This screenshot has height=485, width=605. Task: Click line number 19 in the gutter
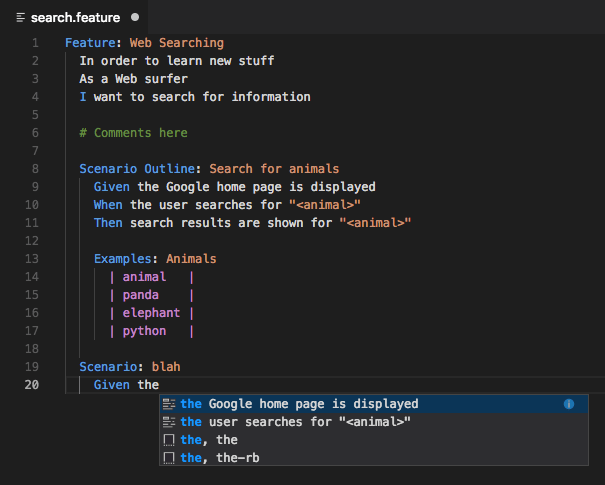coord(32,367)
